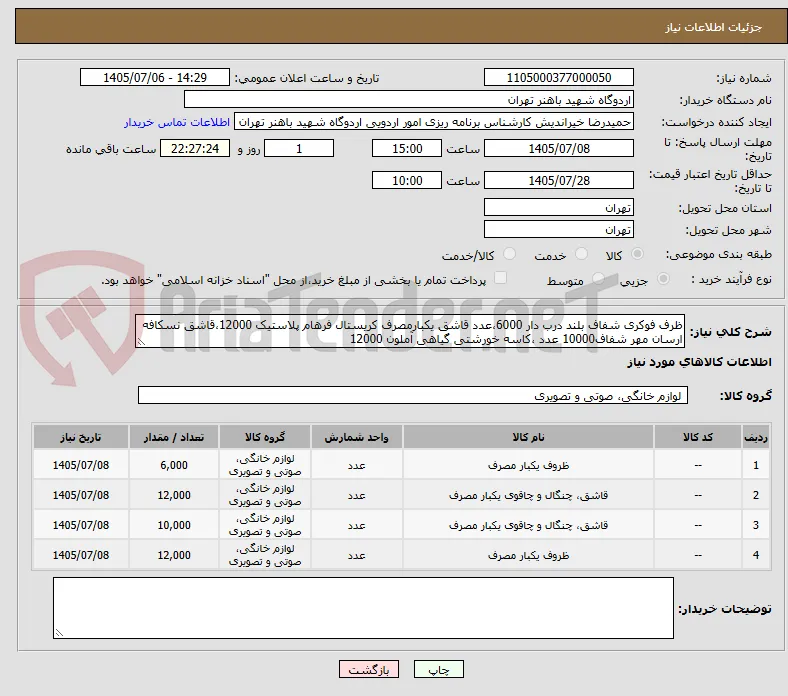
Task: Click the price validity date 1405/07/28 field
Action: click(x=559, y=180)
